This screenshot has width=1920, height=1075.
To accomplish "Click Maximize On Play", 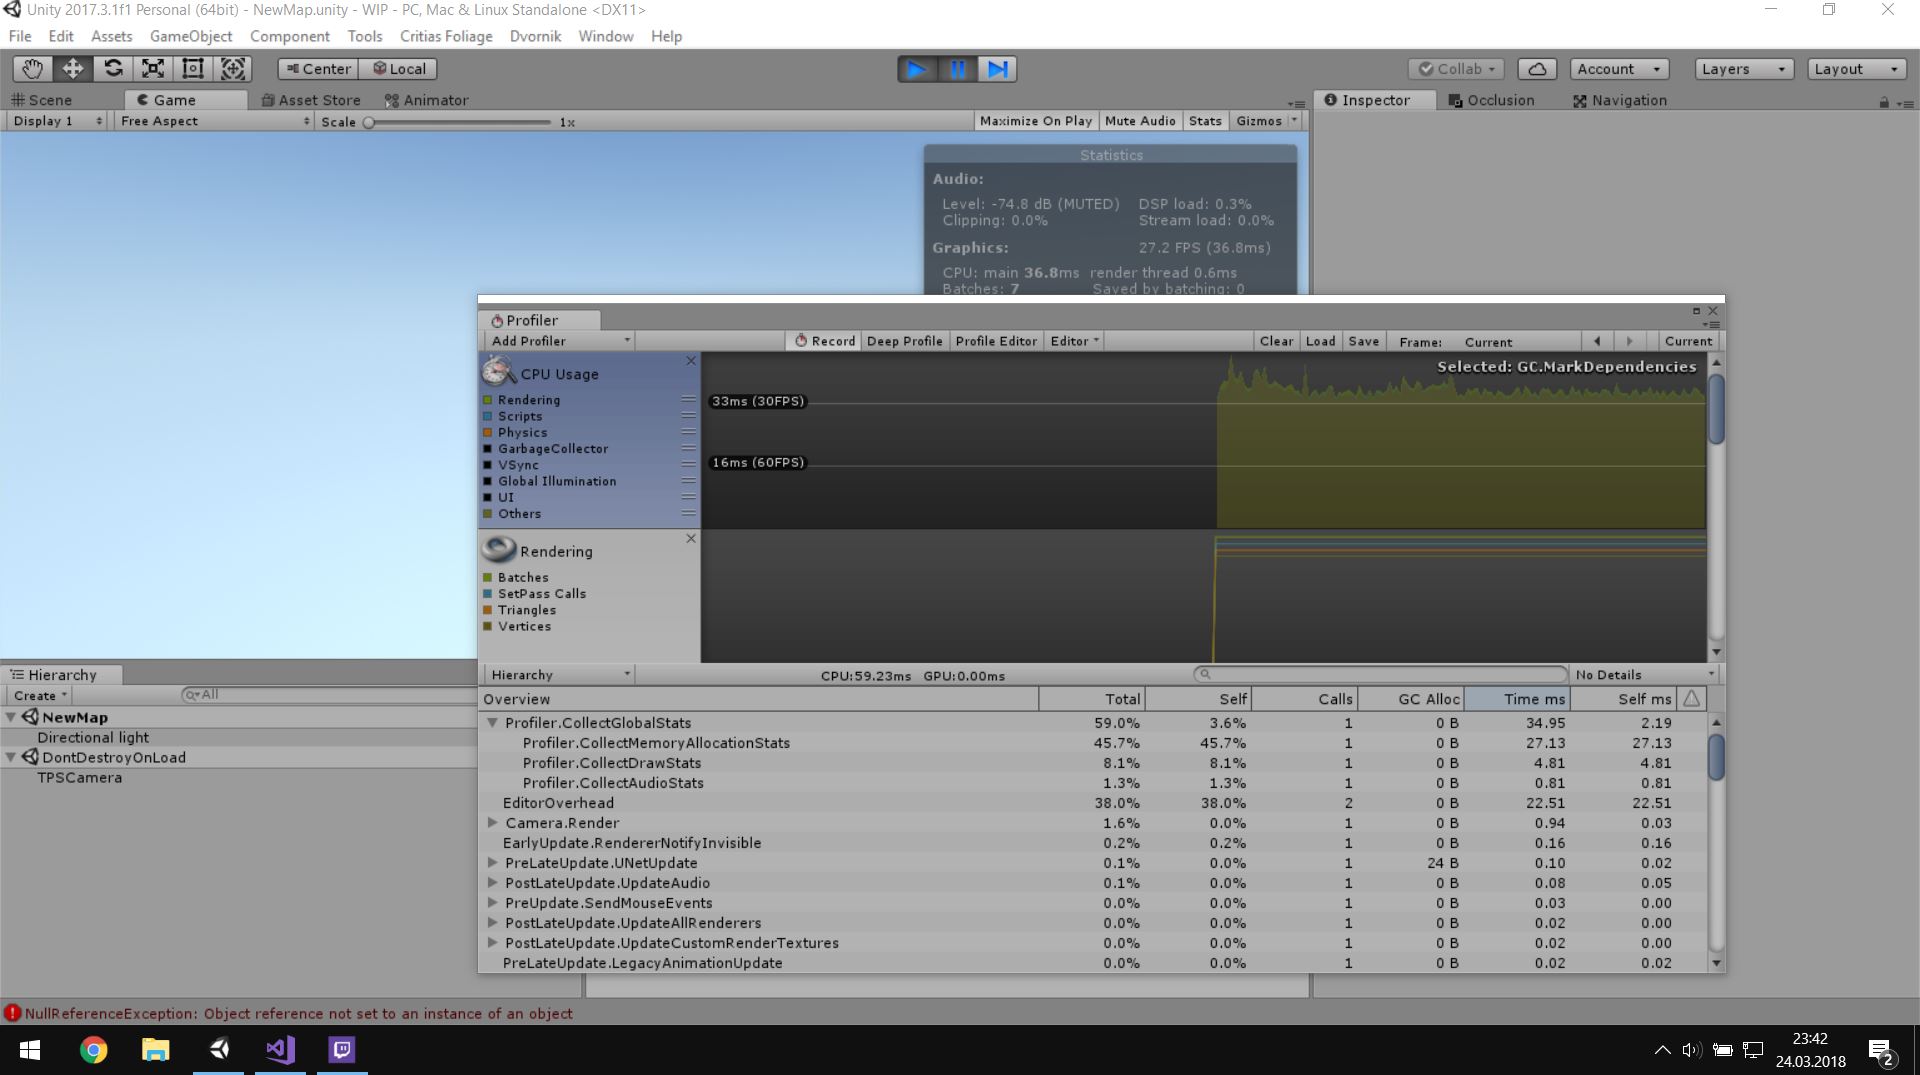I will 1035,121.
